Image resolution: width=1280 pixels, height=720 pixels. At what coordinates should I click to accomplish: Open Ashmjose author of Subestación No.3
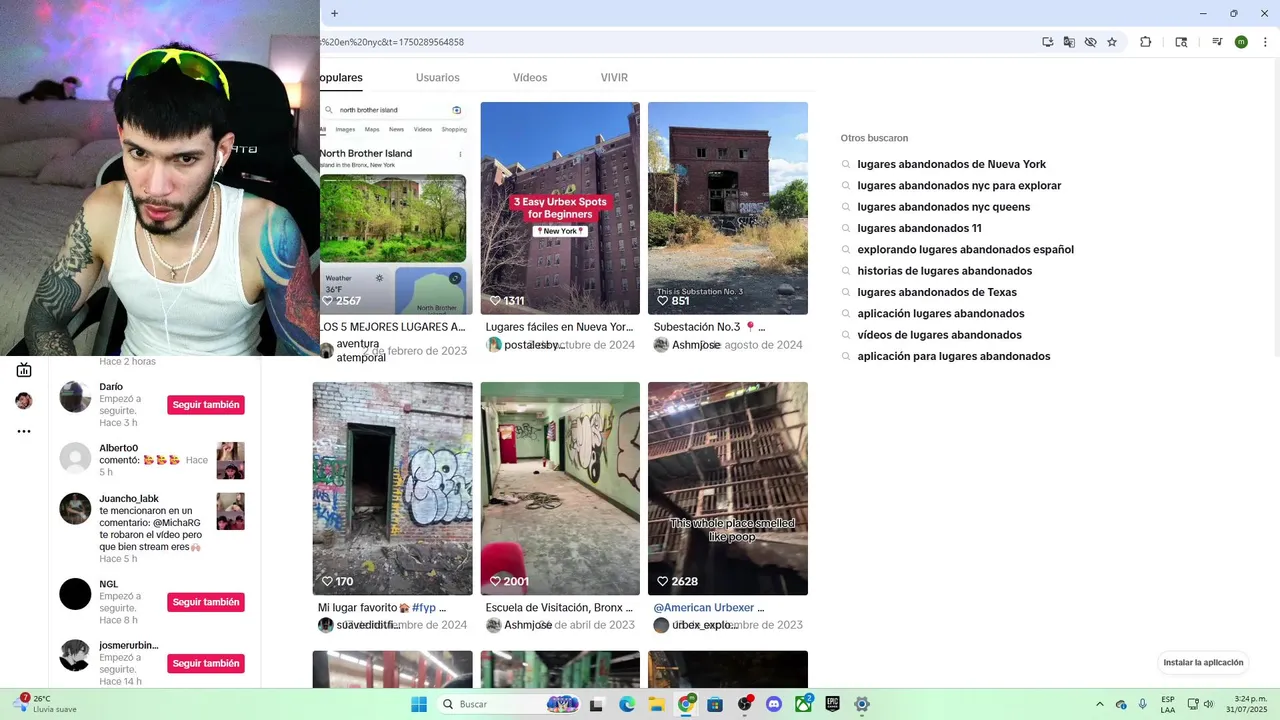(x=696, y=345)
